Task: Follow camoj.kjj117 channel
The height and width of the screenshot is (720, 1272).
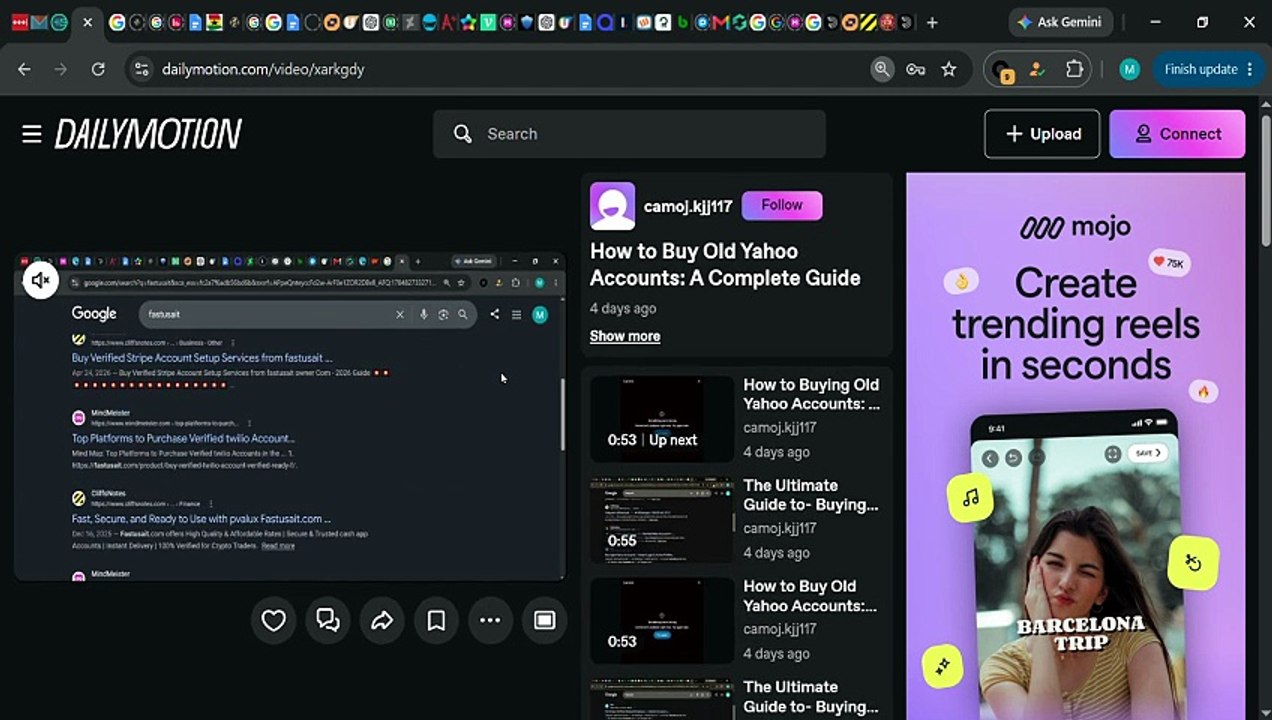Action: (782, 205)
